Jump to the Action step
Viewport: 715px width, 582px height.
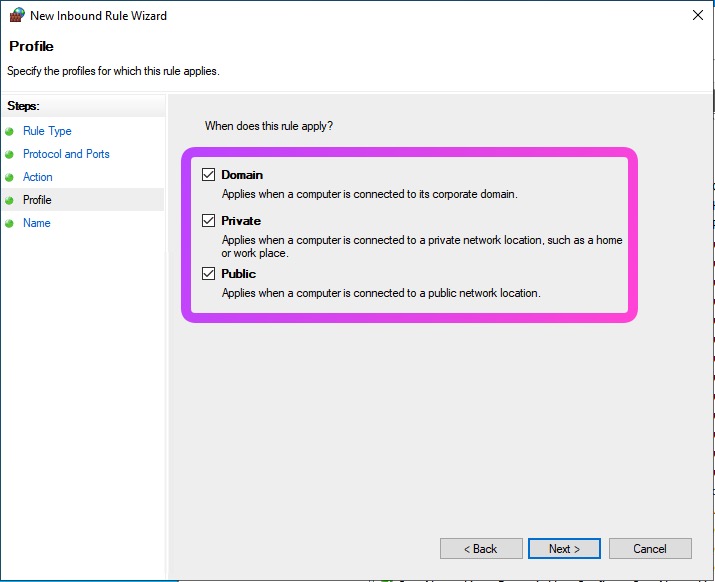(38, 177)
